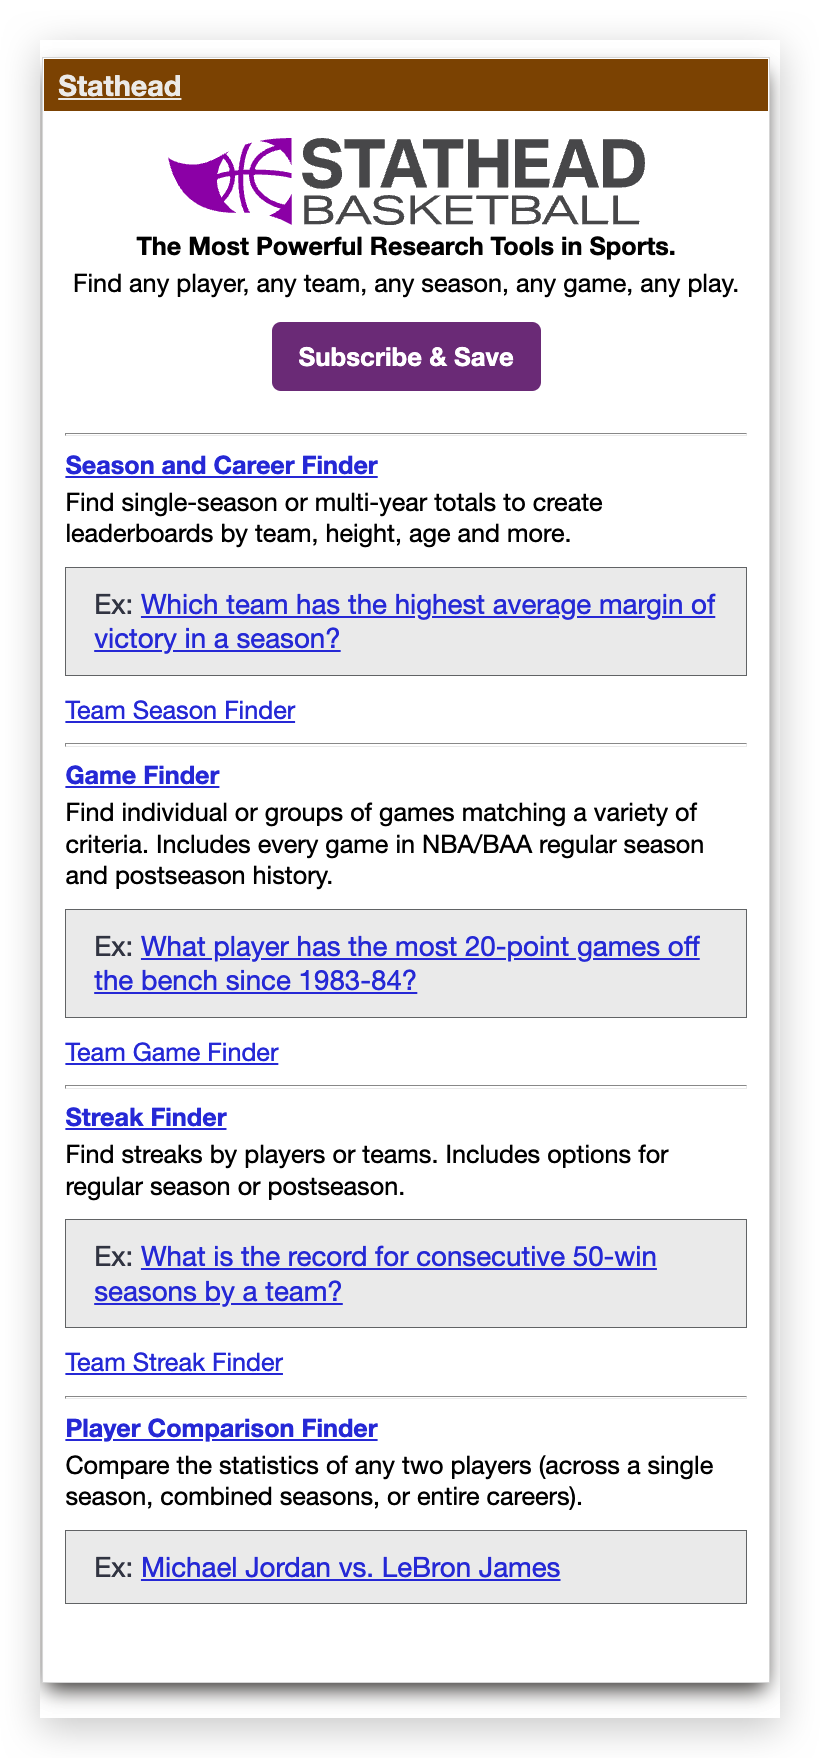Click the 'The Most Powerful Research Tools' tagline

[406, 246]
